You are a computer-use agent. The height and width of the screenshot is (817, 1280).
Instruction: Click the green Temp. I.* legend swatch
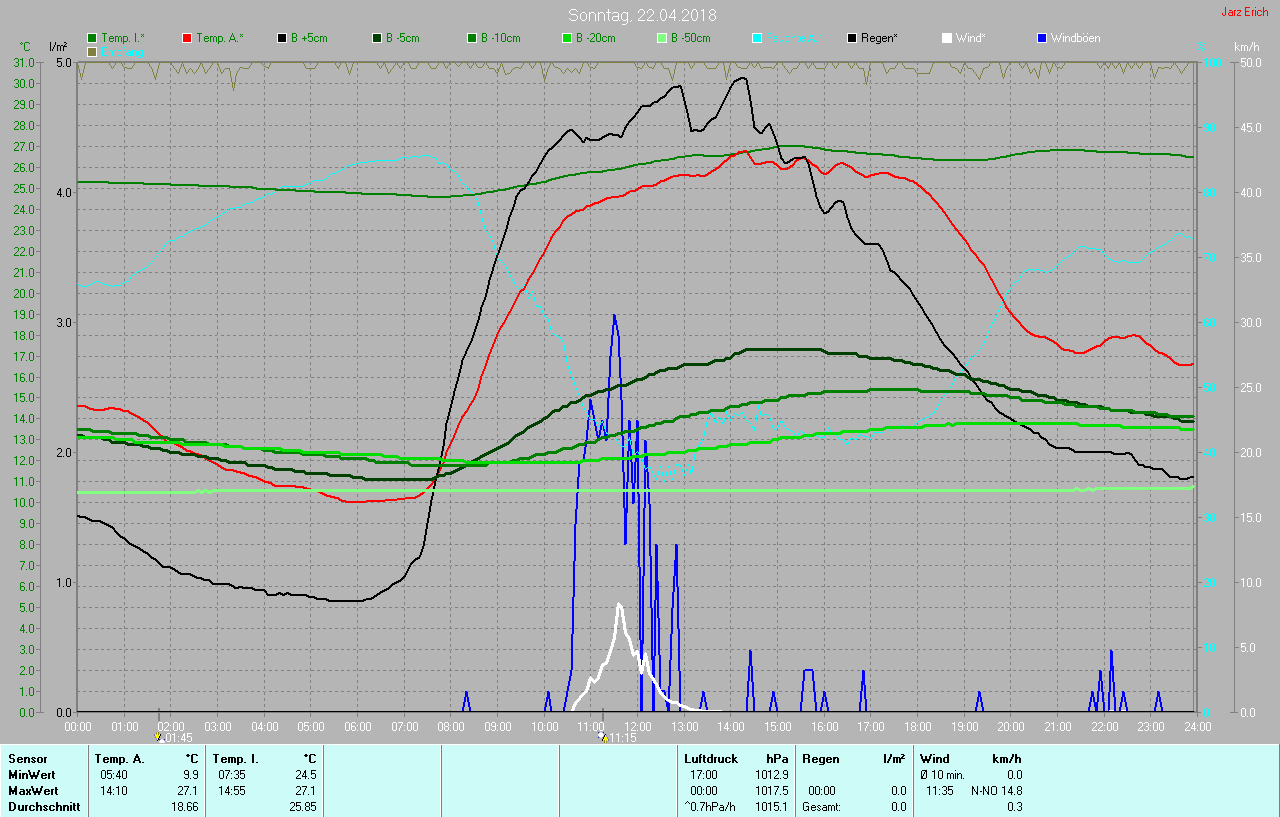[92, 38]
